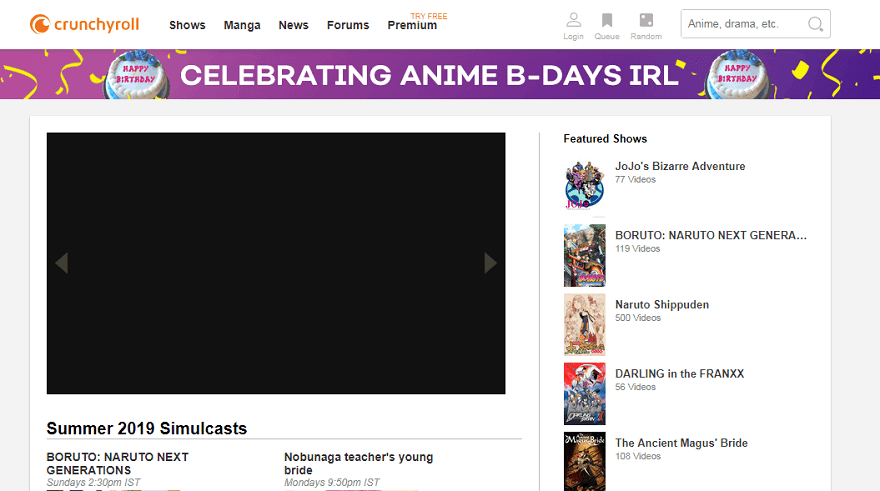Focus the anime search field

743,24
